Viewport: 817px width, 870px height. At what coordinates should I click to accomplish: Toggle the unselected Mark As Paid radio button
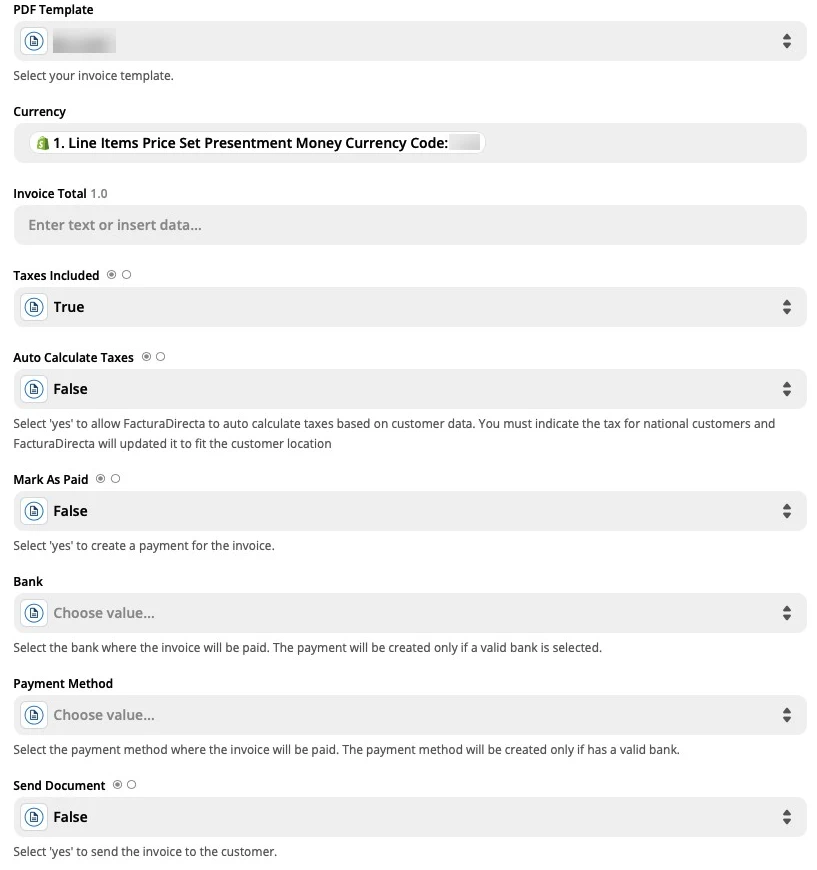tap(115, 478)
